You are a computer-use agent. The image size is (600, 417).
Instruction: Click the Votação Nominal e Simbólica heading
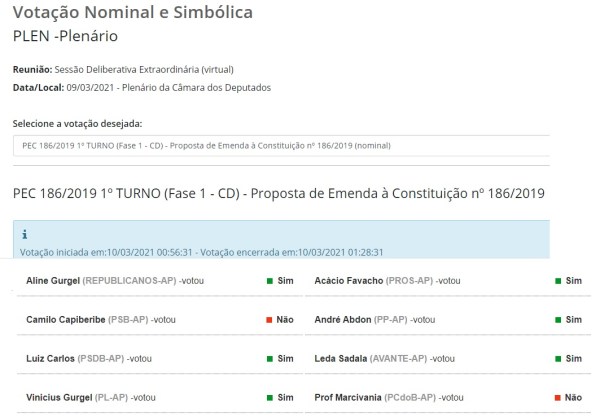point(132,13)
